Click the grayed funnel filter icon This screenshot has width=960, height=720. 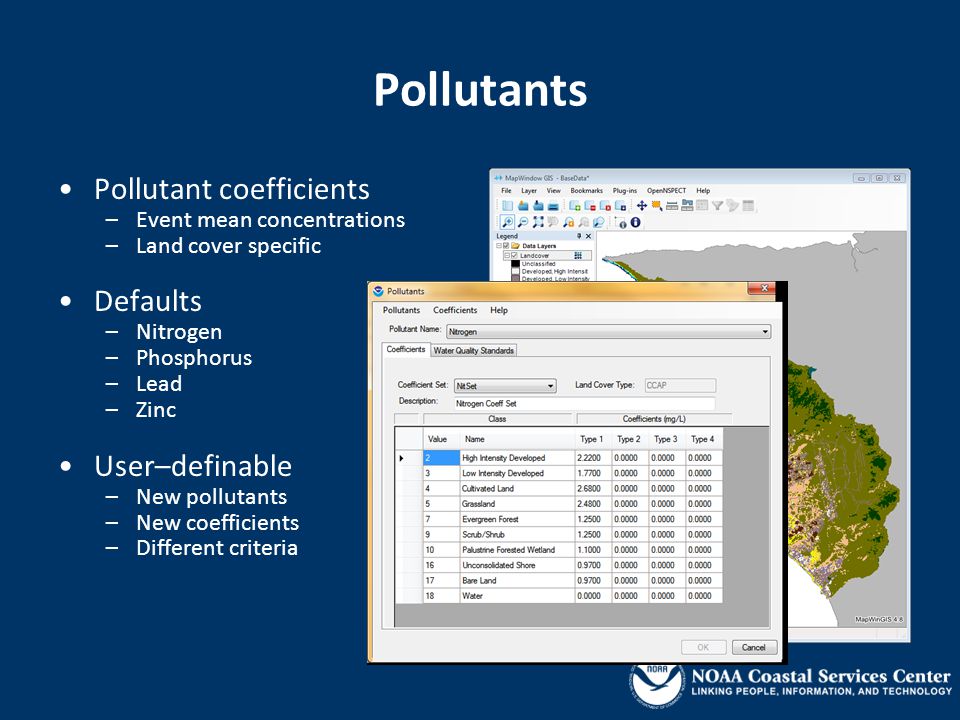point(718,206)
